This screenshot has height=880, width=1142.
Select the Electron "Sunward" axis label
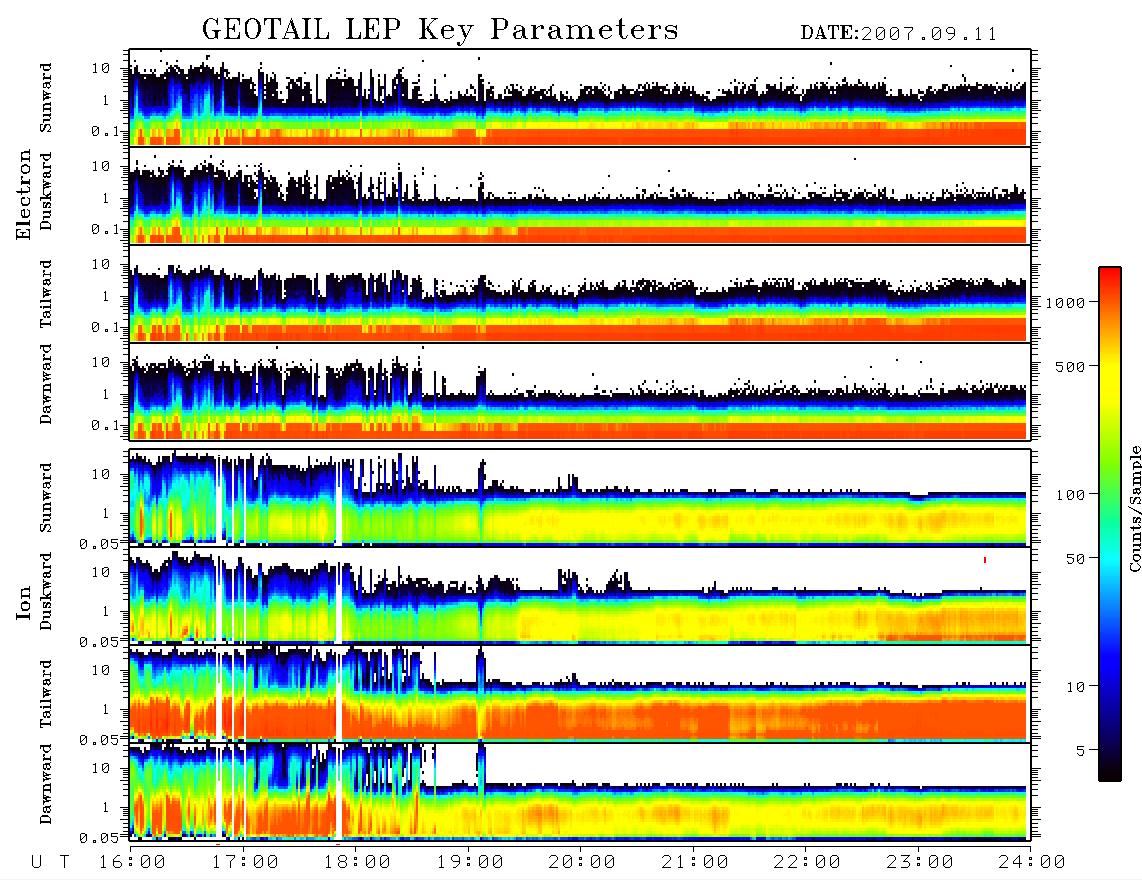pyautogui.click(x=46, y=98)
